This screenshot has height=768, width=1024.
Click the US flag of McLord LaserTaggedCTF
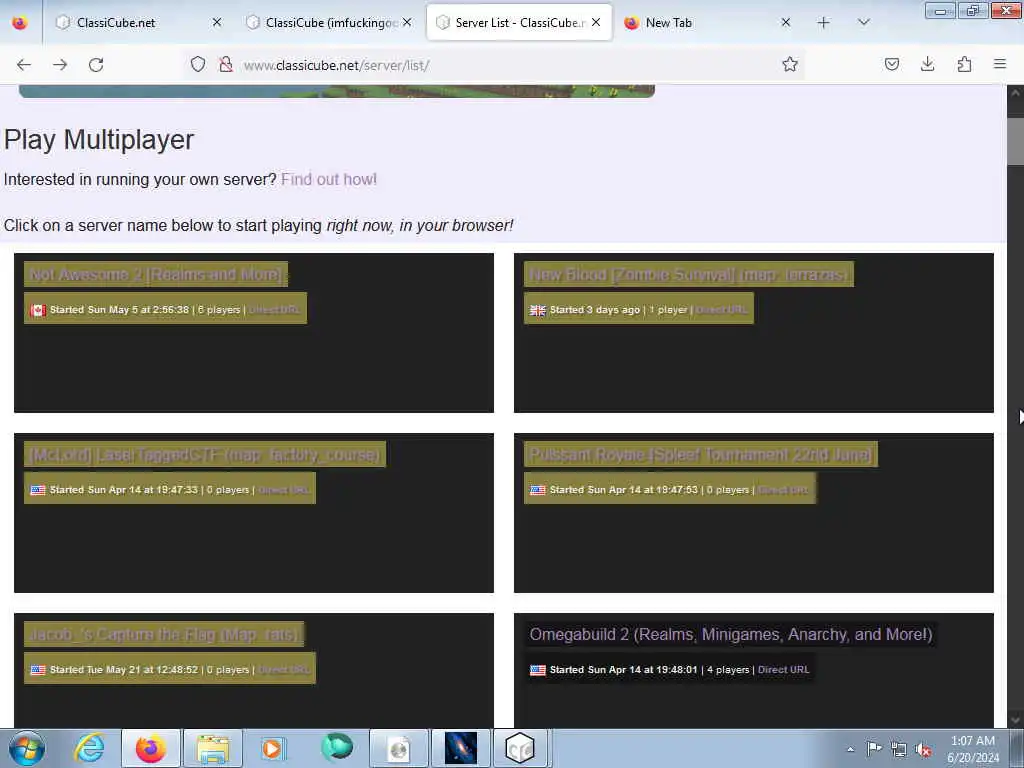(x=38, y=490)
